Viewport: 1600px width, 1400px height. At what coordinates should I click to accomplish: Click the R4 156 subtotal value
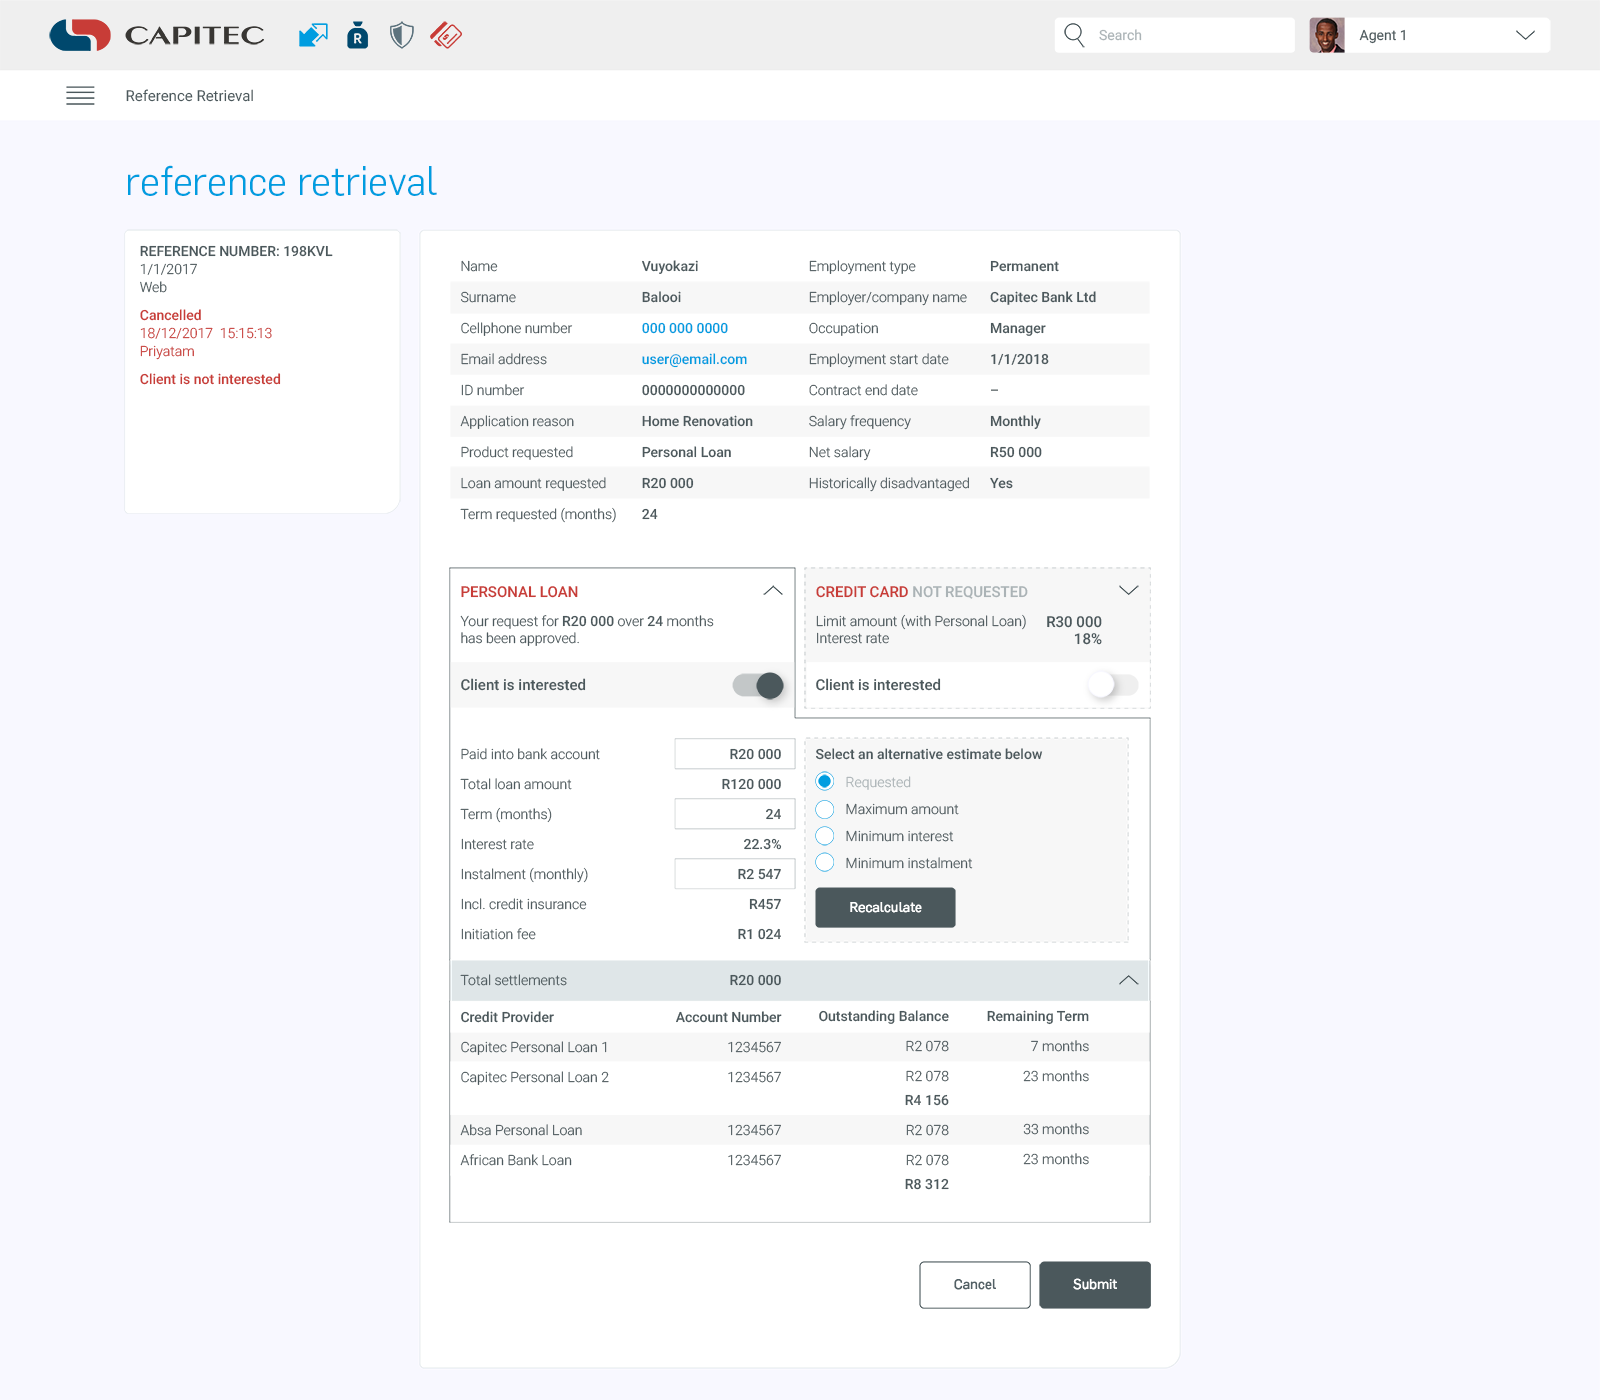(x=927, y=1100)
